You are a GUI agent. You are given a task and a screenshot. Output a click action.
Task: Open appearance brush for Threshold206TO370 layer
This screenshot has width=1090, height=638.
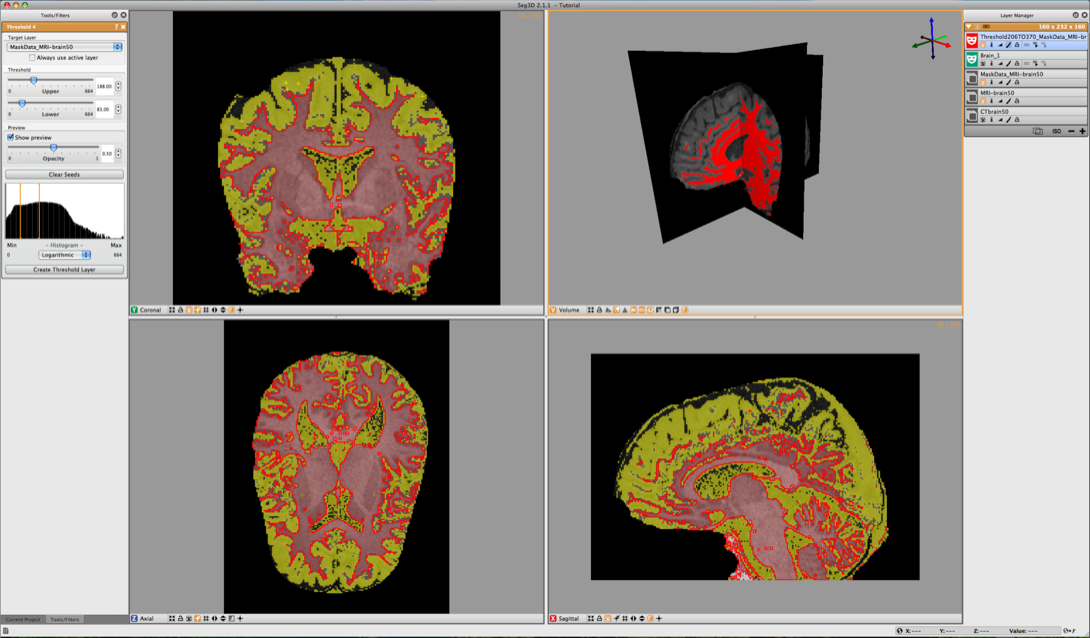tap(1009, 44)
